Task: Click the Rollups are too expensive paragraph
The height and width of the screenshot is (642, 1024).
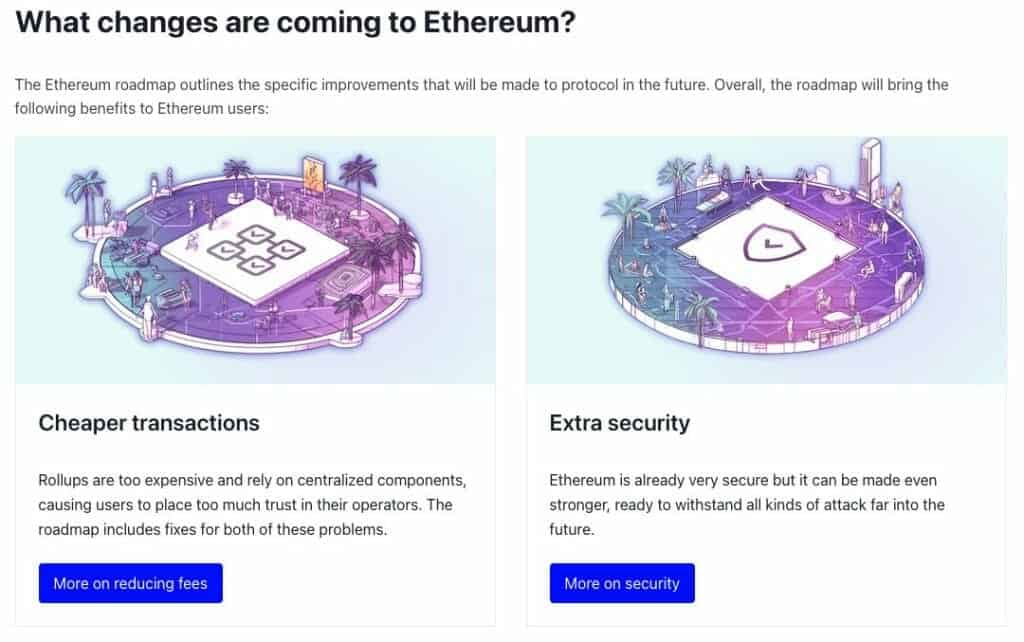Action: [x=252, y=505]
